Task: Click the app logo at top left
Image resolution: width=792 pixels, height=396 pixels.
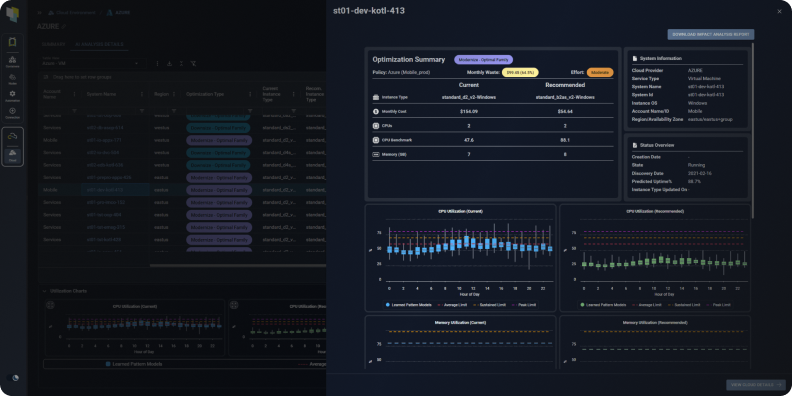Action: click(12, 15)
